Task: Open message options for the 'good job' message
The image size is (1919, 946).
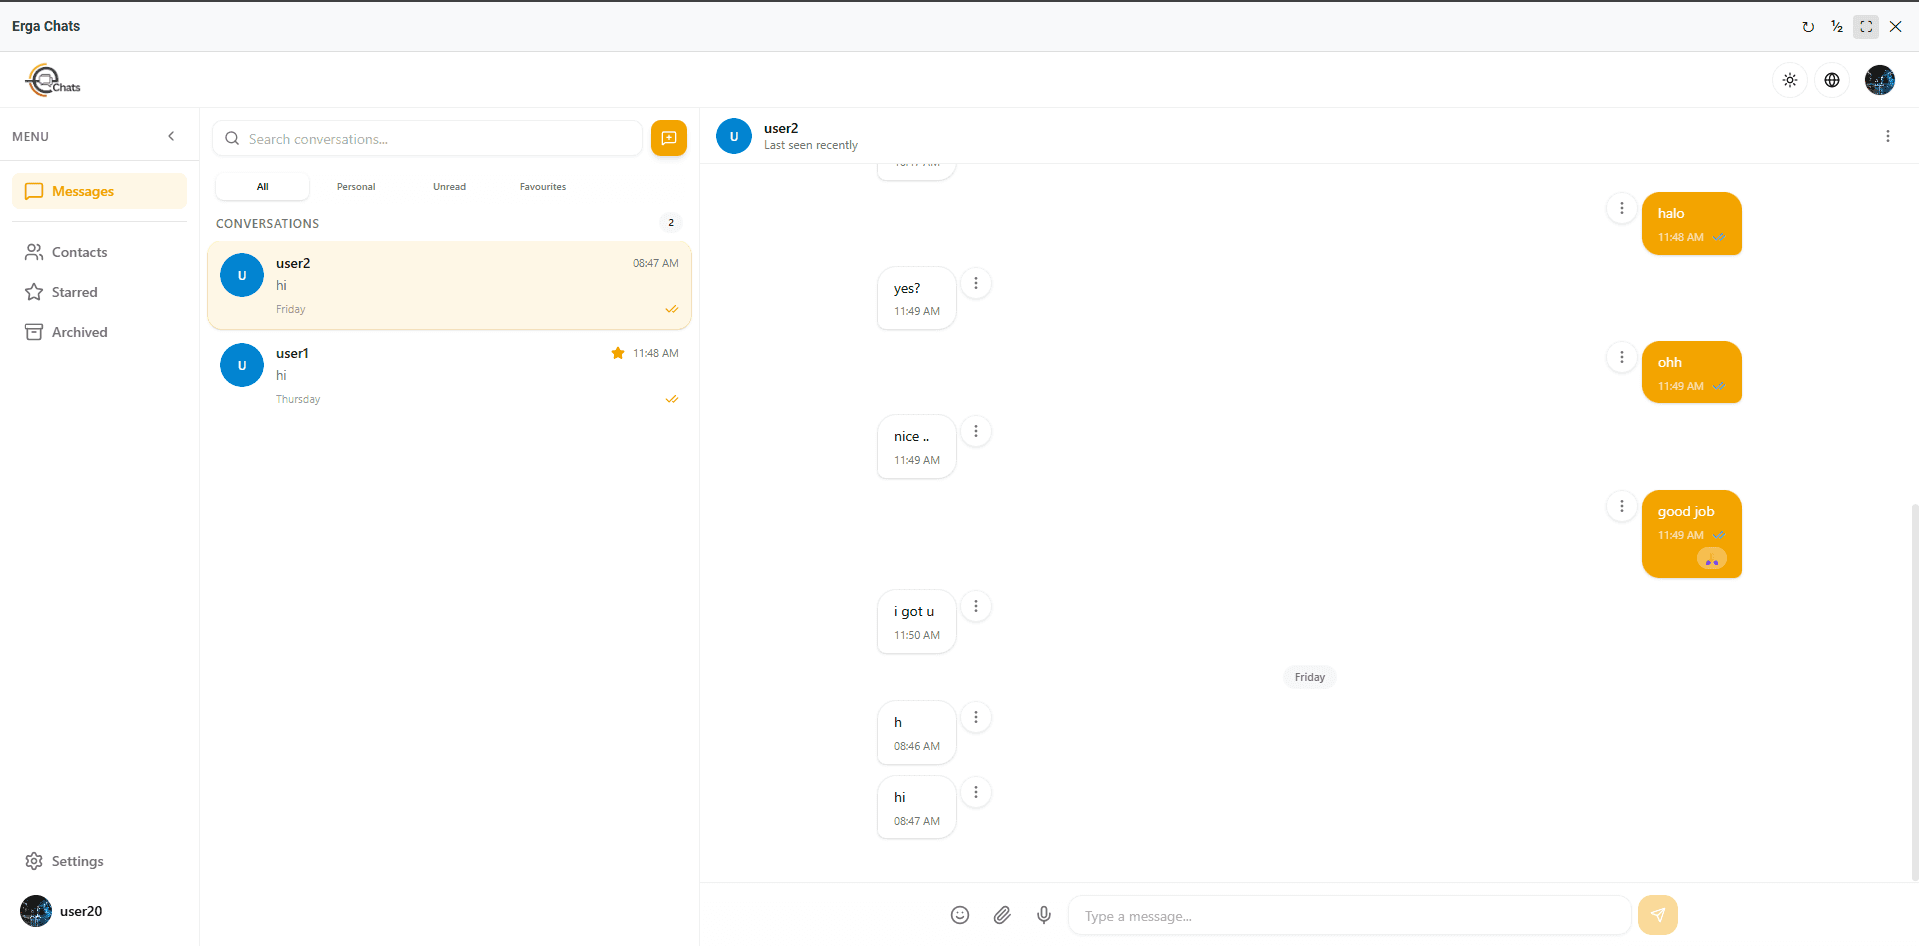Action: [x=1622, y=506]
